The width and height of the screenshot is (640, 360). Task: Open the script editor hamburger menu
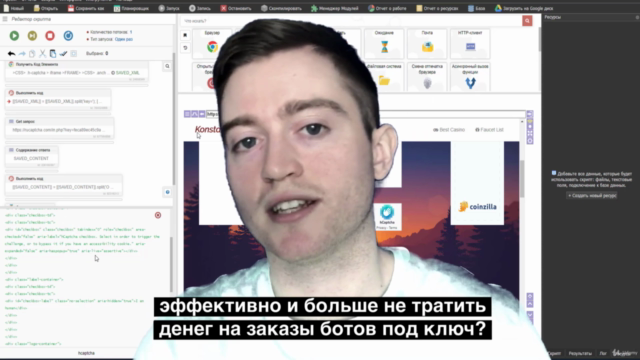pyautogui.click(x=5, y=19)
